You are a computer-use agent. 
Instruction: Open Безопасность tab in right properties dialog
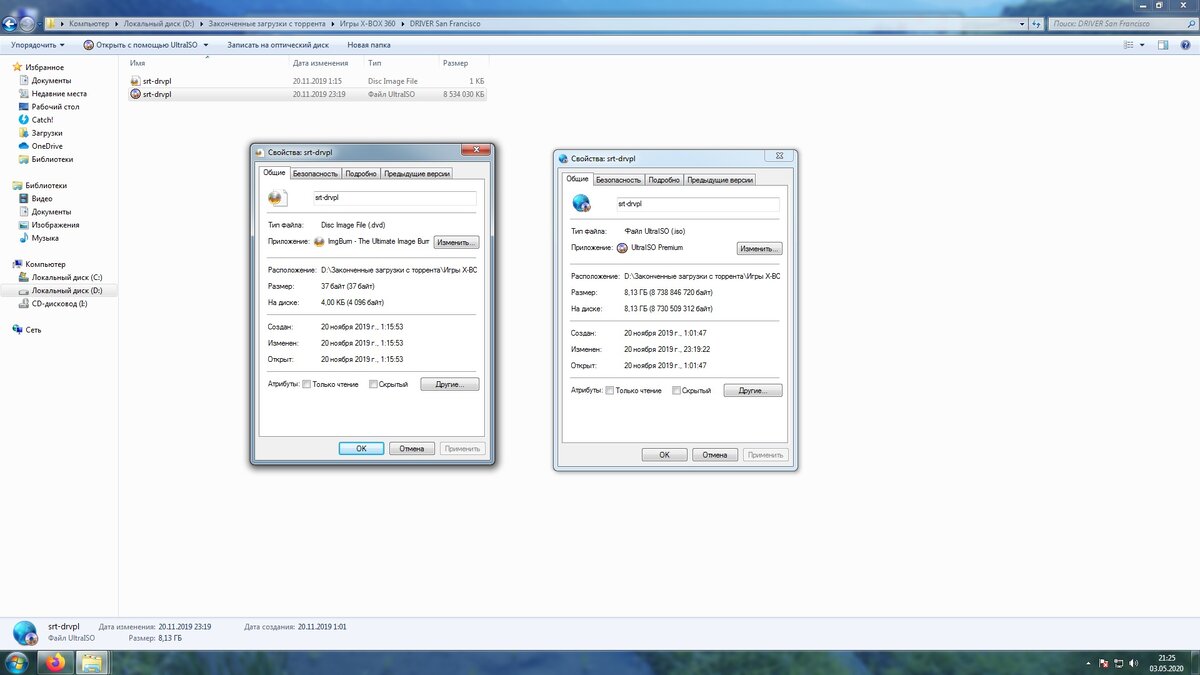(618, 180)
